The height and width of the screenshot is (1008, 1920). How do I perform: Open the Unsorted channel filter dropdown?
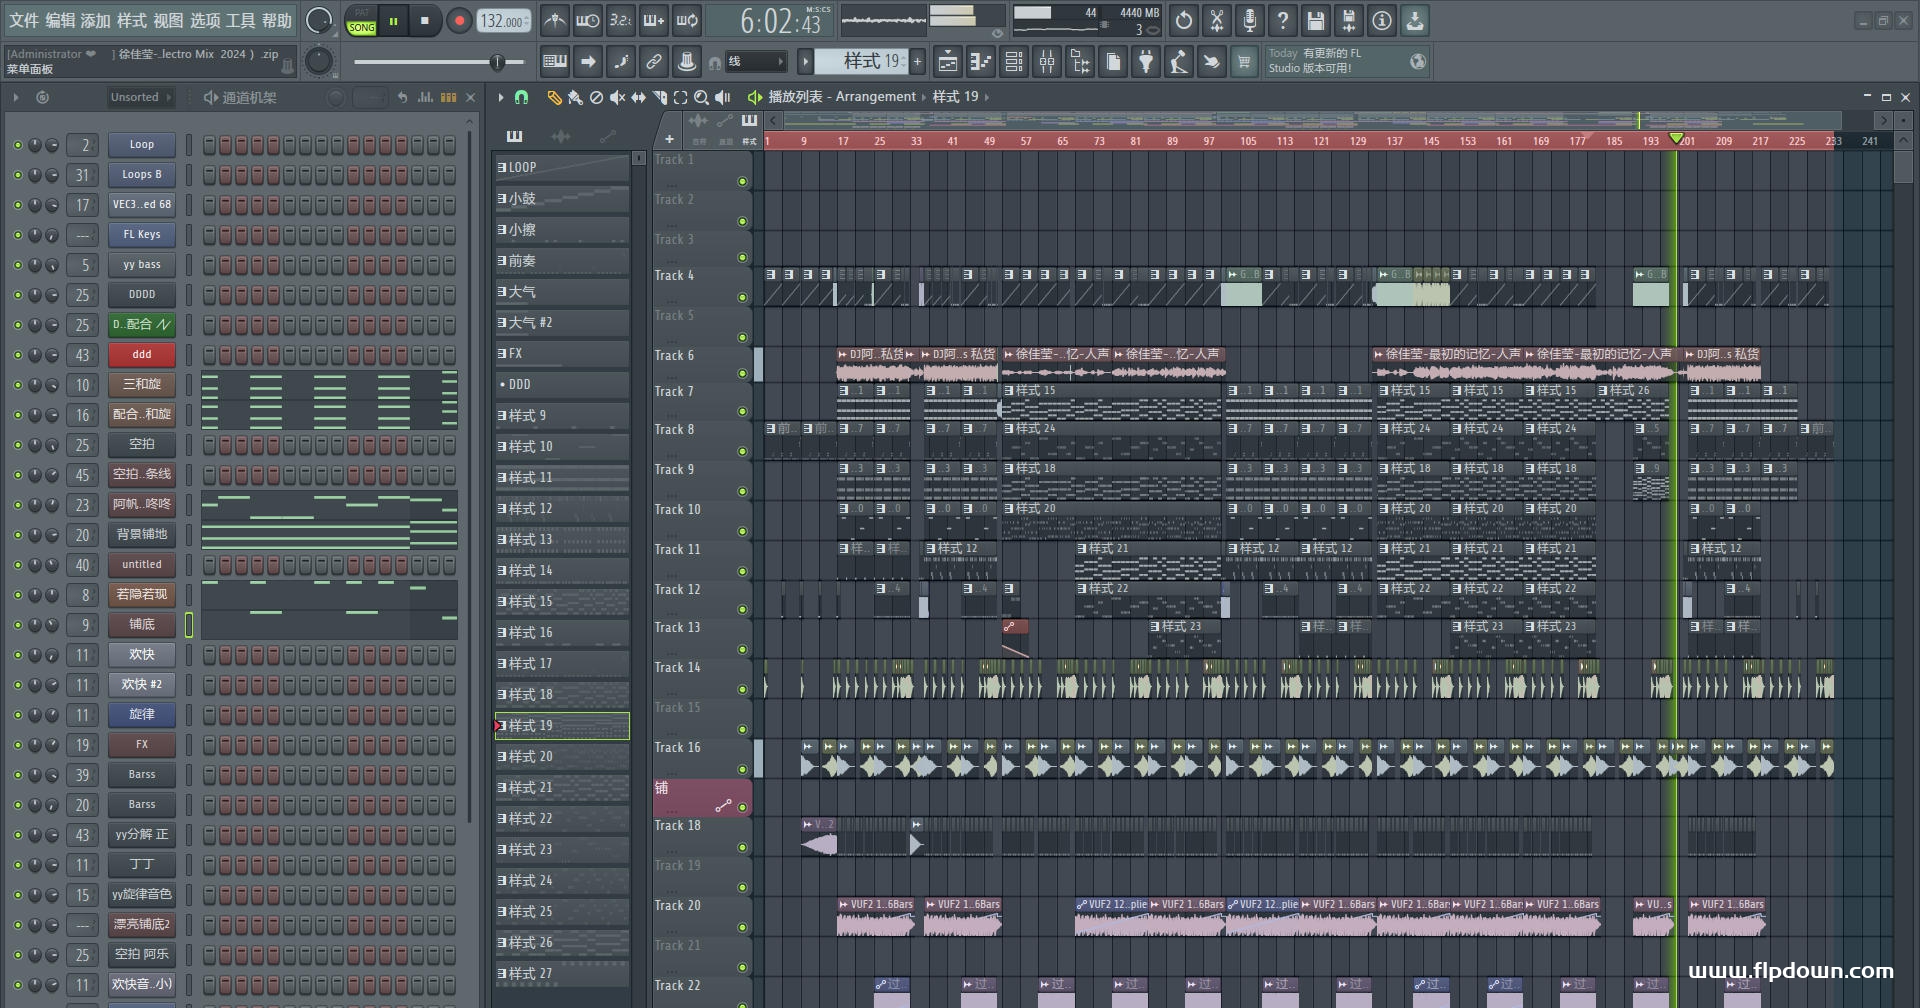140,97
